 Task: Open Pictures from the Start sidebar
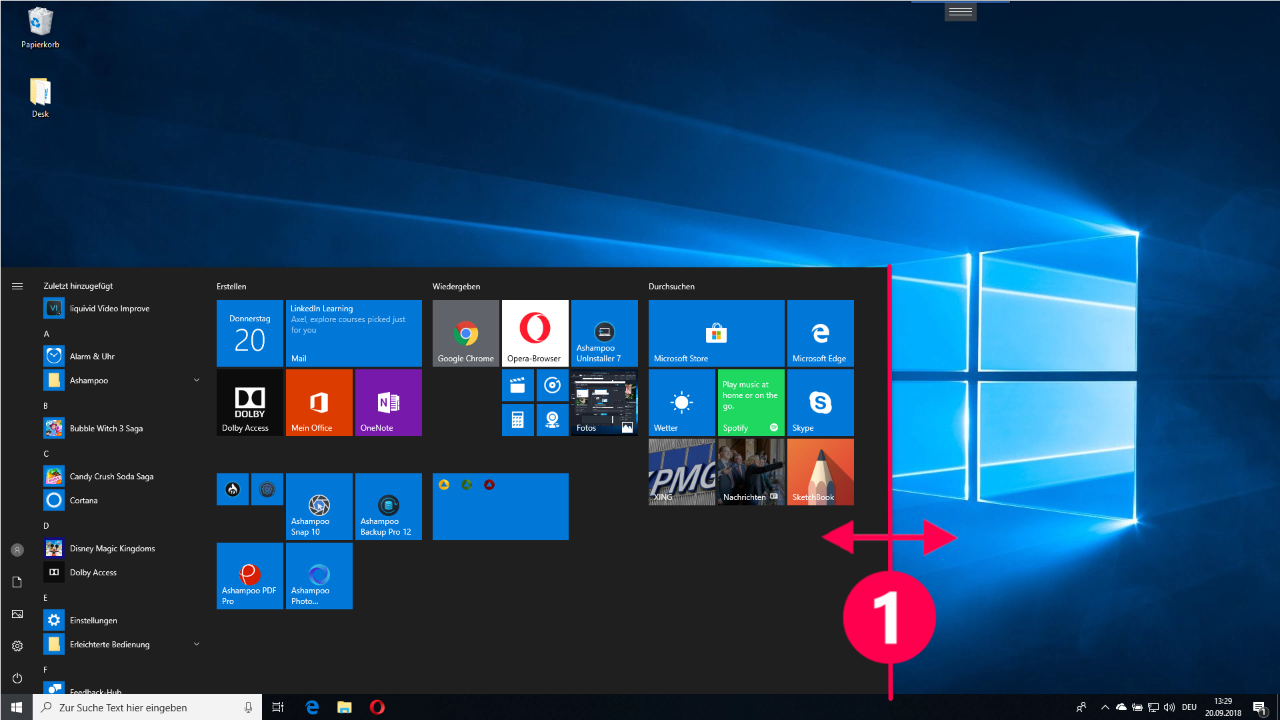[17, 614]
